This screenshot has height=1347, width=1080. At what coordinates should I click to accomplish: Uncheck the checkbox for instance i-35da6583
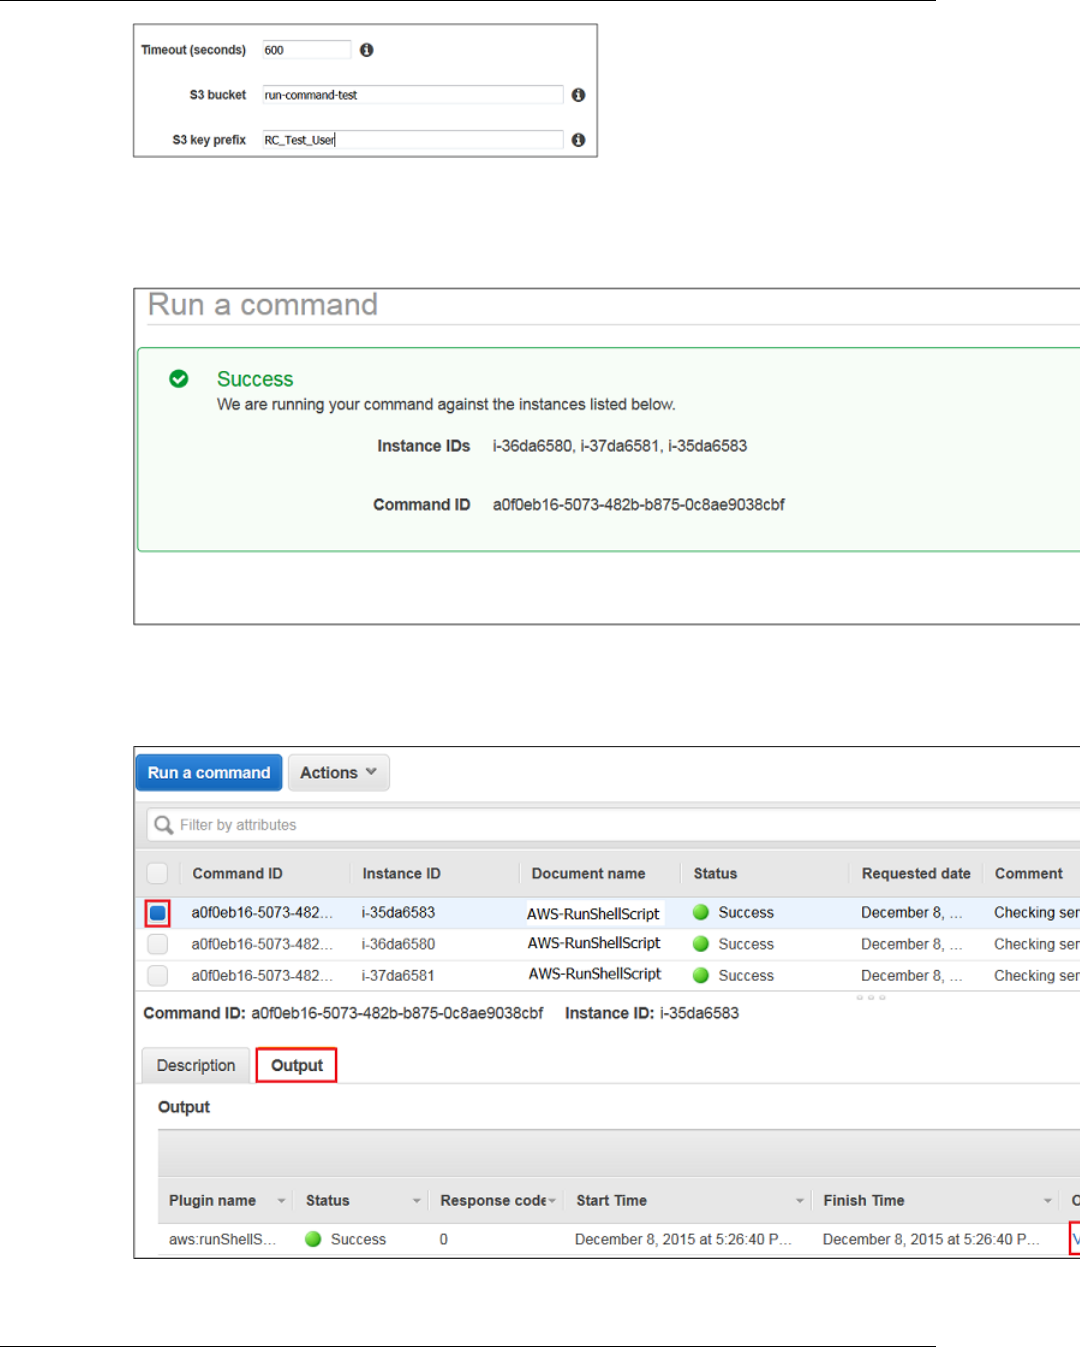[157, 913]
